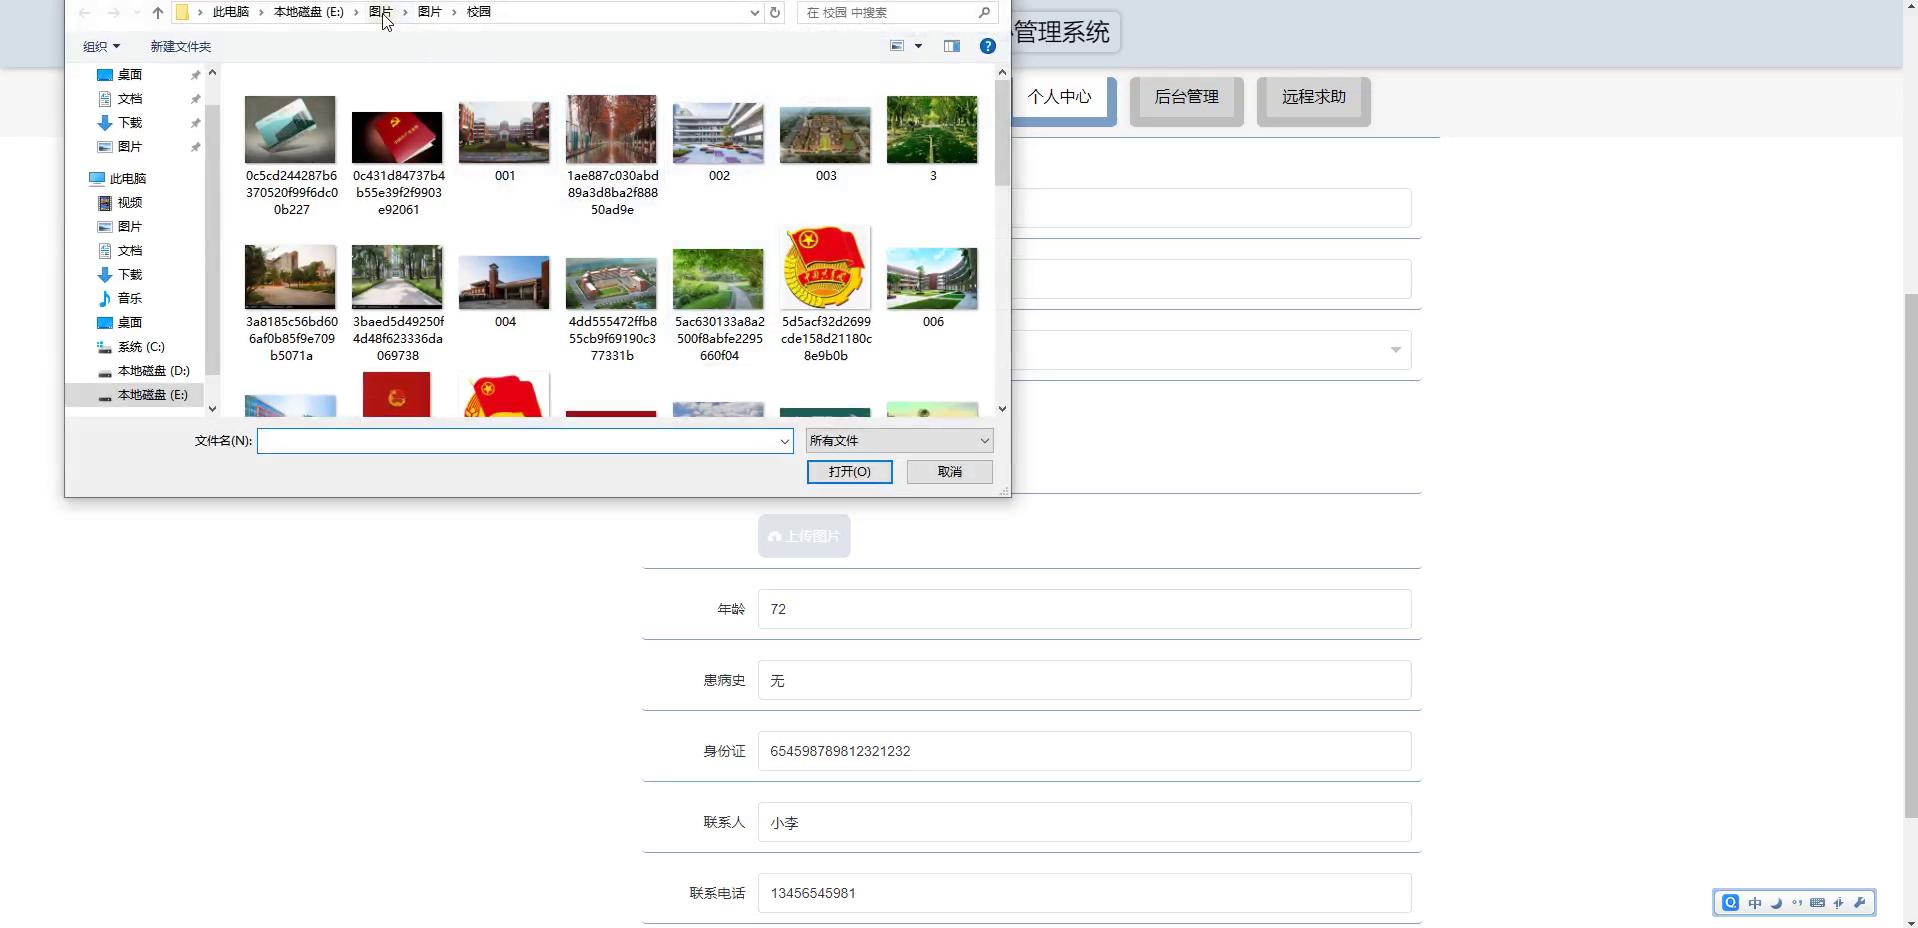
Task: Open pinned 图片 folder
Action: (x=130, y=146)
